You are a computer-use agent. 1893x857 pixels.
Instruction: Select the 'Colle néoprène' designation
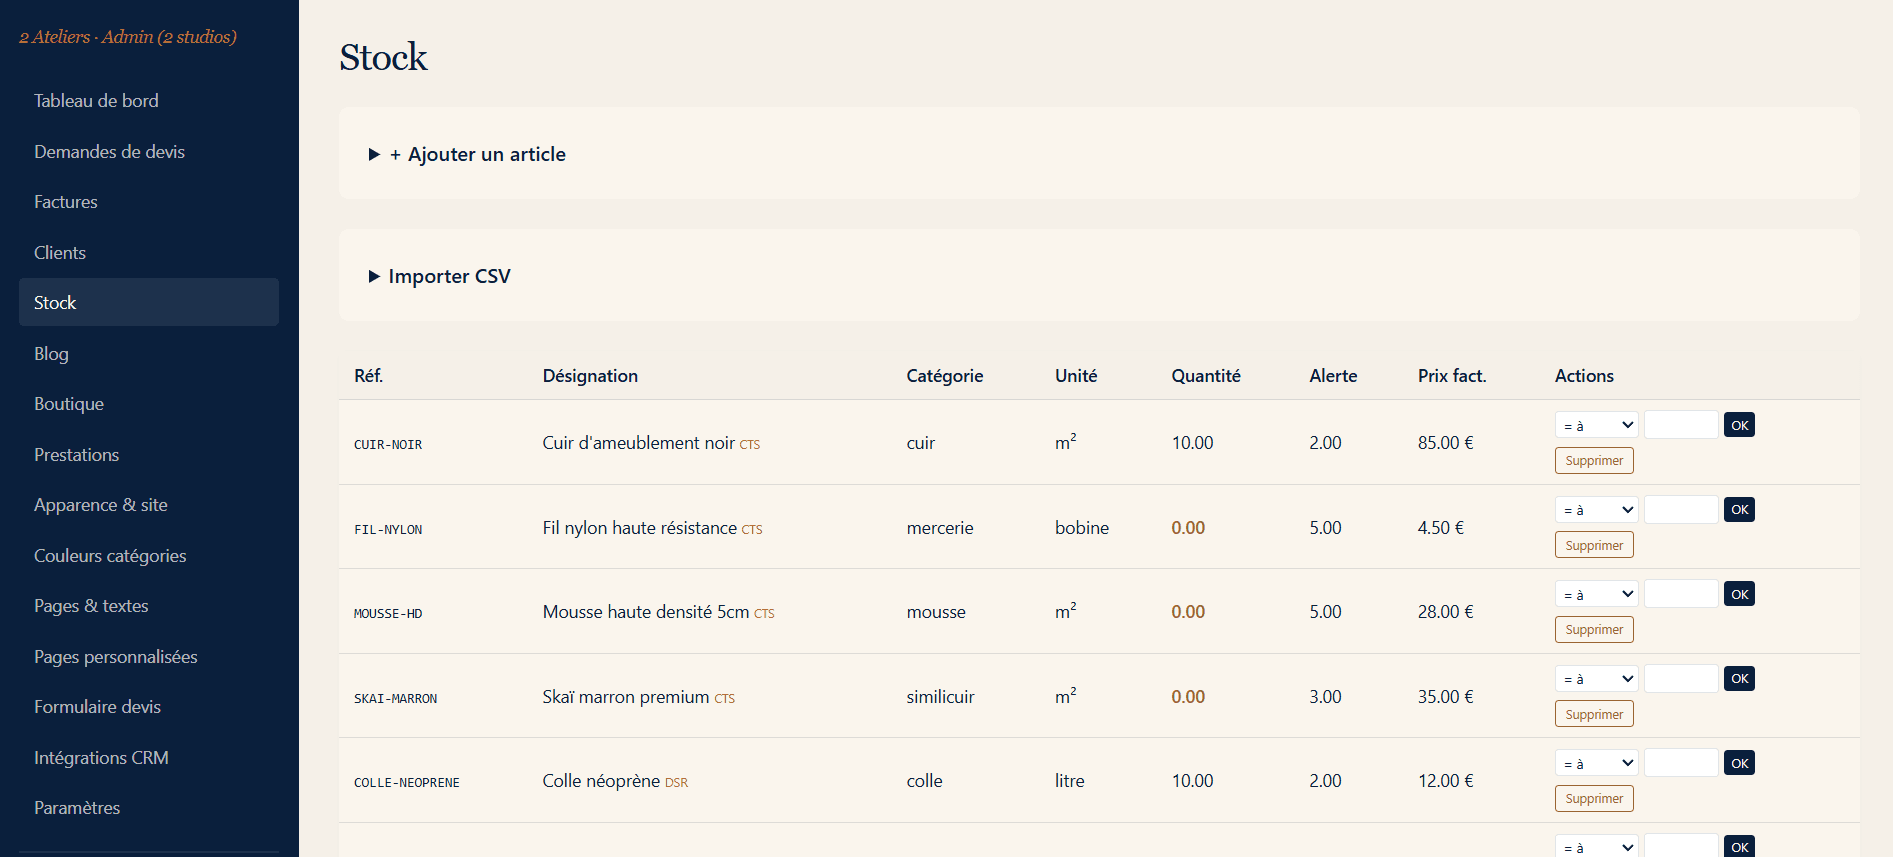[x=602, y=781]
